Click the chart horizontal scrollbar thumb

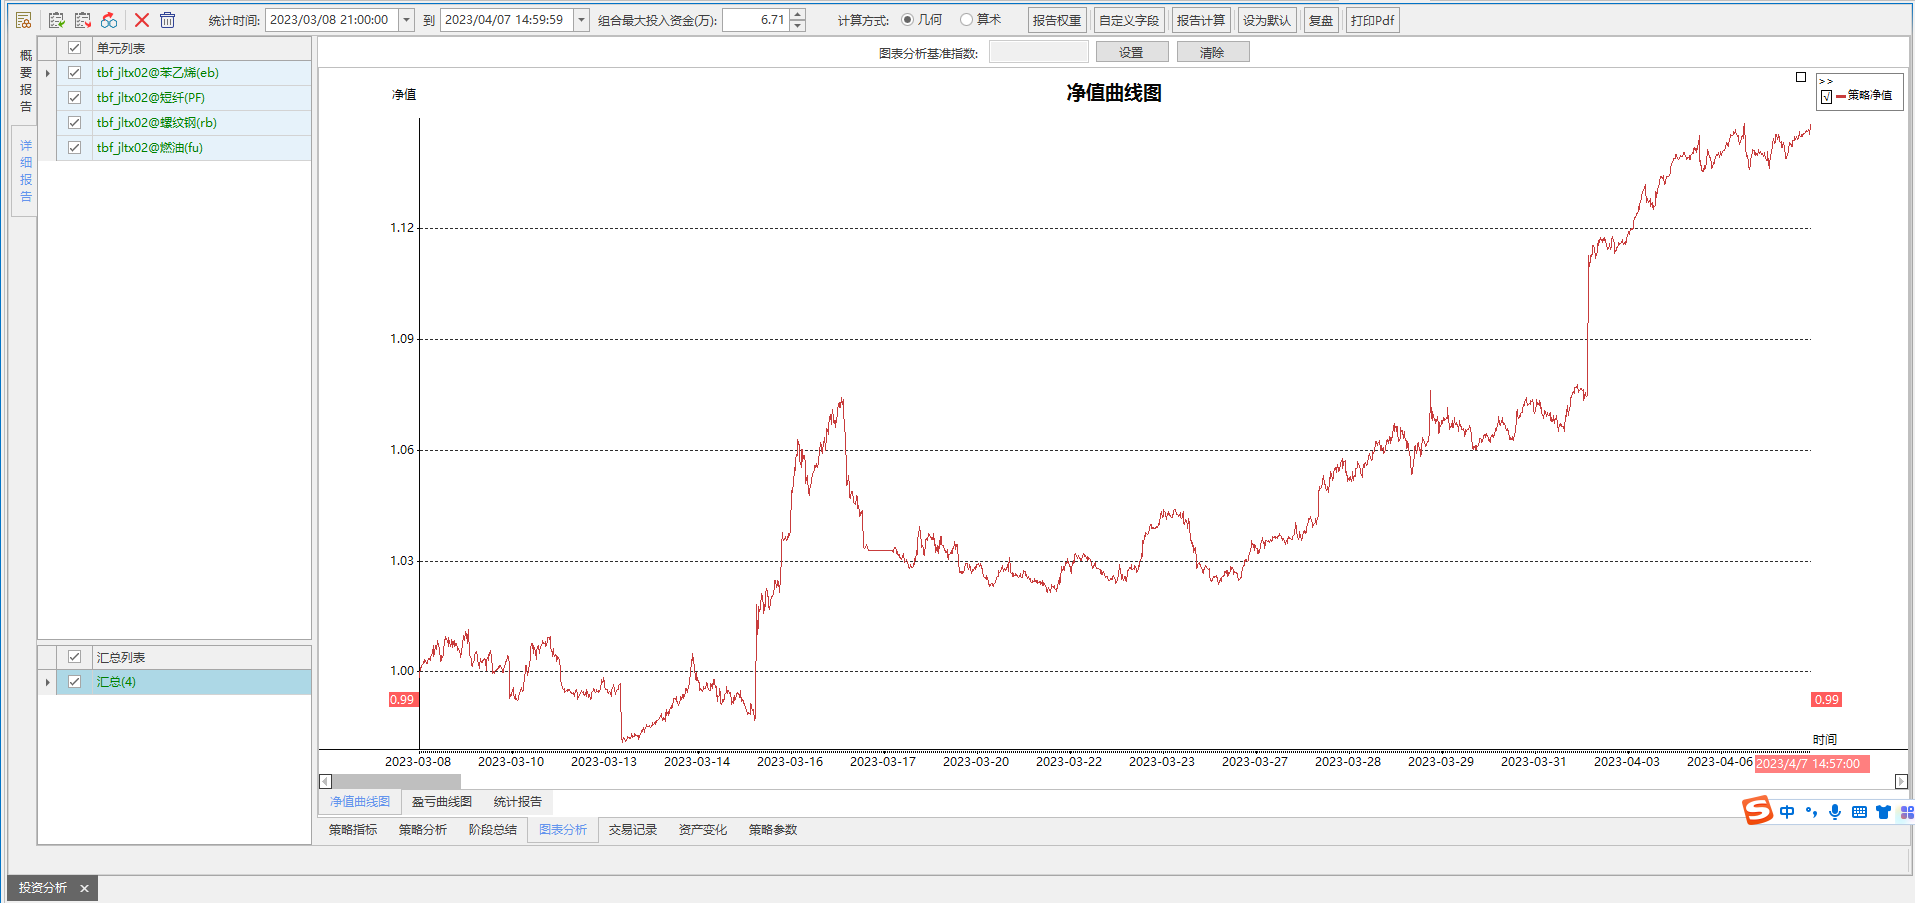point(396,781)
